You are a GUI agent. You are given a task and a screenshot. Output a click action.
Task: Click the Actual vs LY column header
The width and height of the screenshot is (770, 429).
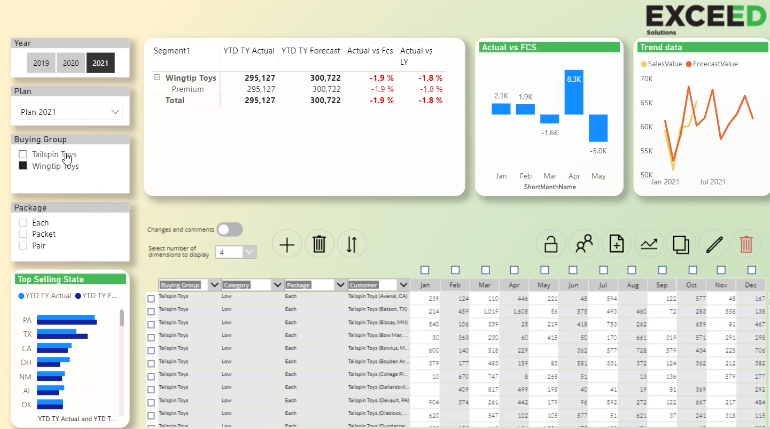pyautogui.click(x=416, y=56)
